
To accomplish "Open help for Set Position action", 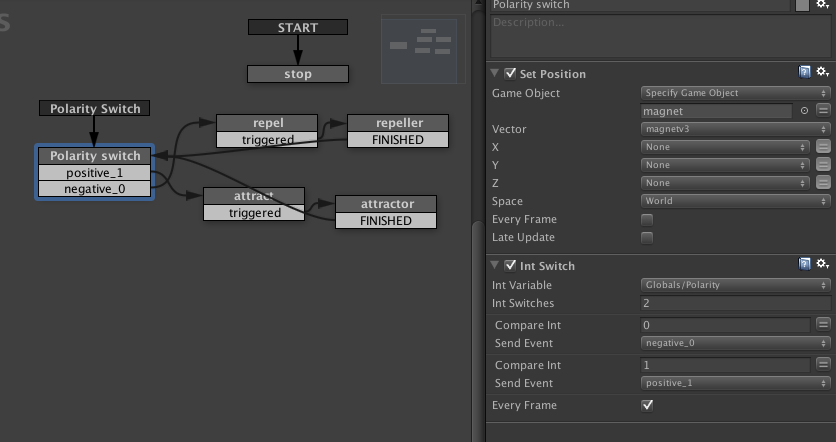I will click(804, 72).
